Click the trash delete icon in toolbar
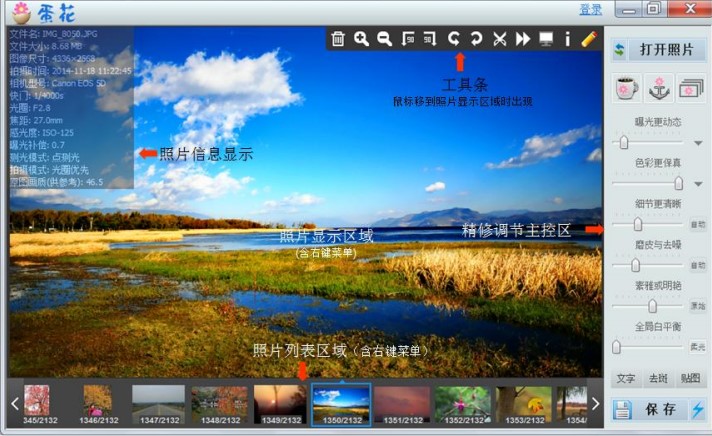Image resolution: width=712 pixels, height=436 pixels. (338, 39)
